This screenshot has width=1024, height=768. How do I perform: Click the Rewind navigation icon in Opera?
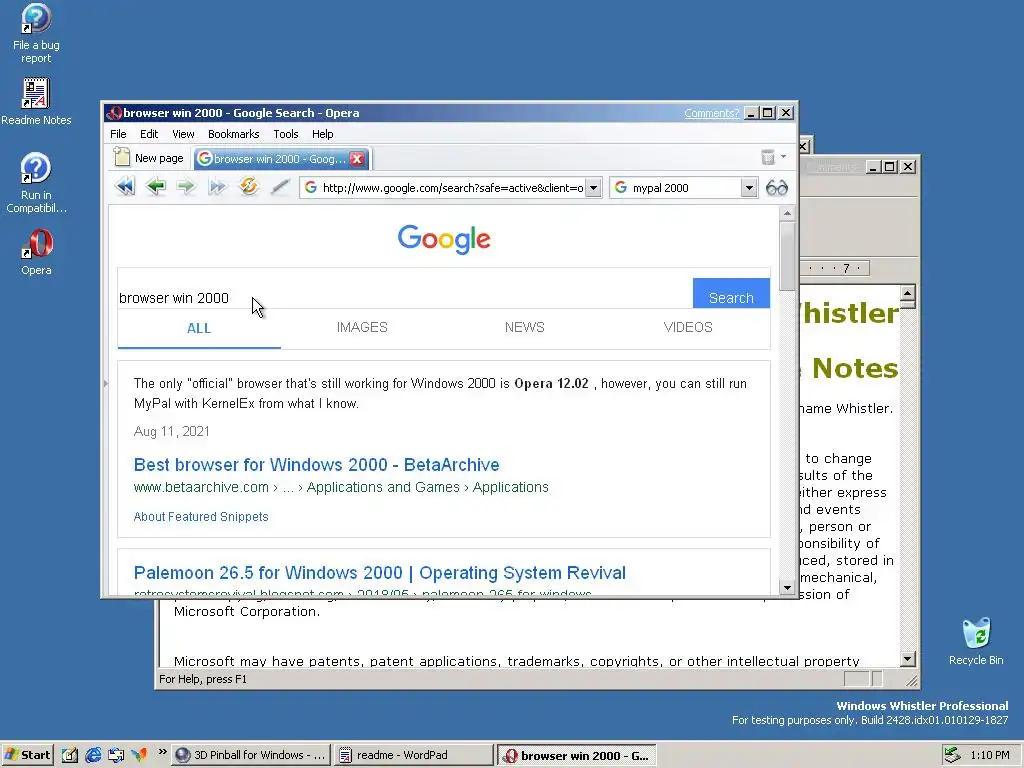pos(125,187)
